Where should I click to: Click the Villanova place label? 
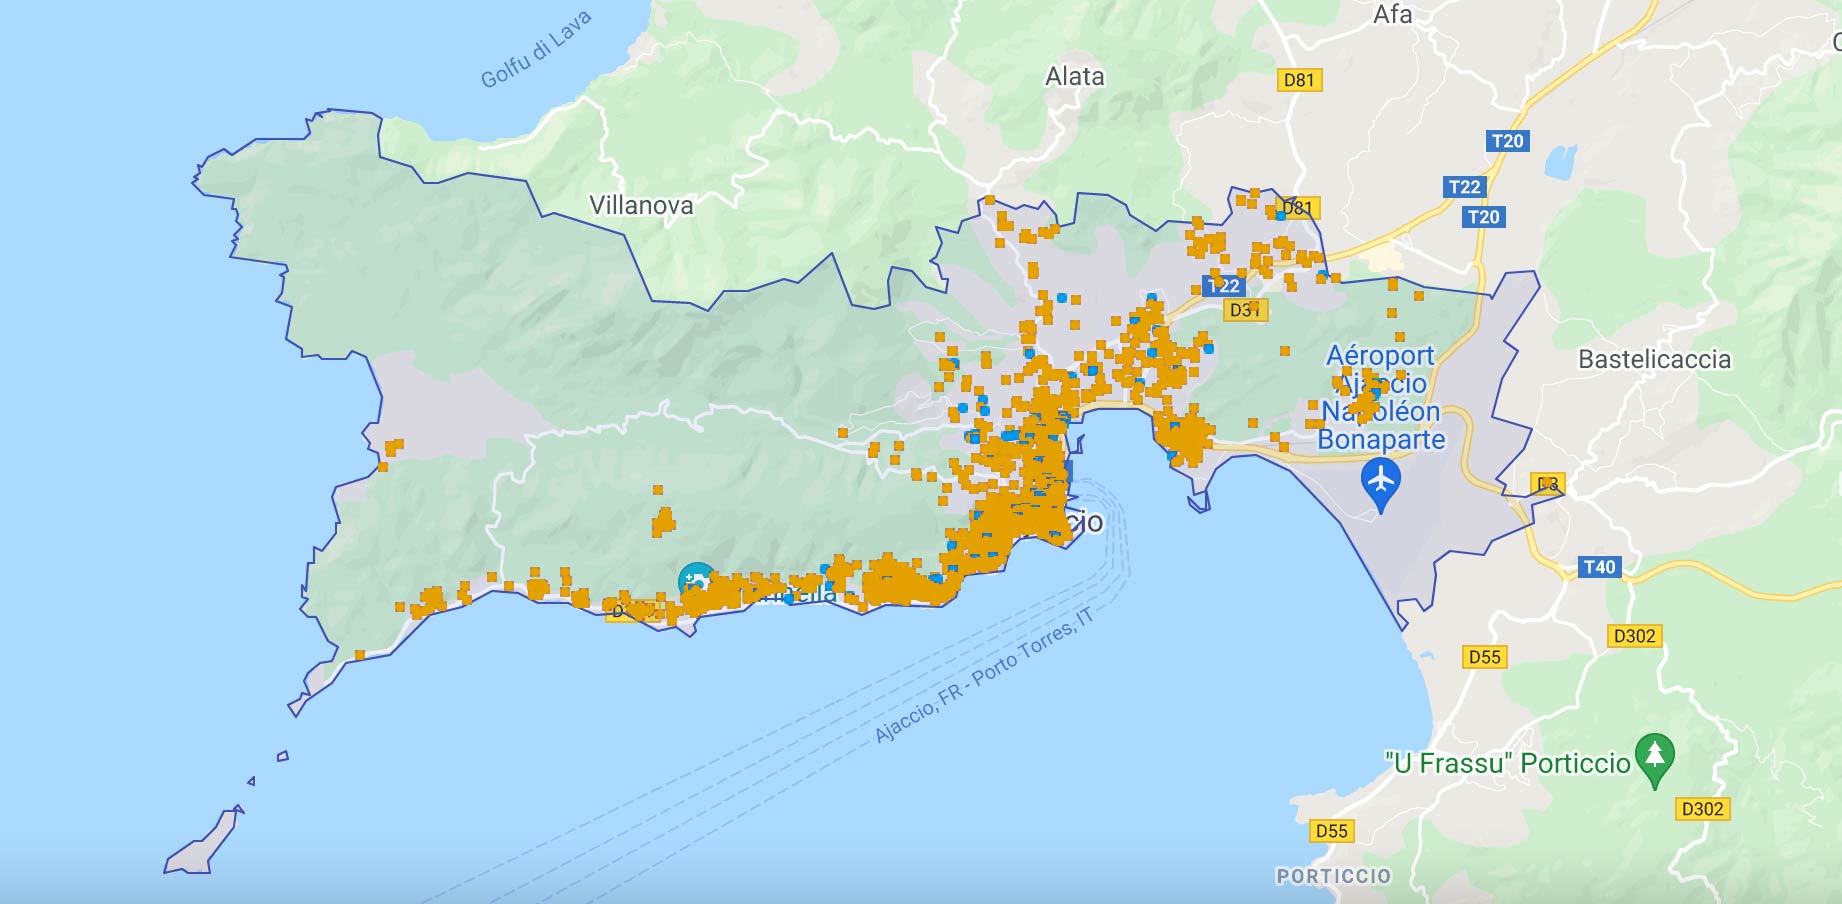[x=641, y=206]
